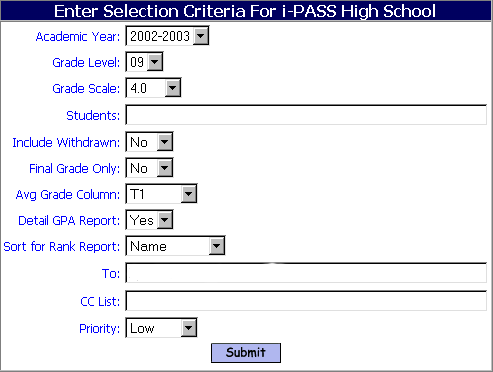Viewport: 493px width, 372px height.
Task: Click the Grade Scale label
Action: [x=86, y=88]
